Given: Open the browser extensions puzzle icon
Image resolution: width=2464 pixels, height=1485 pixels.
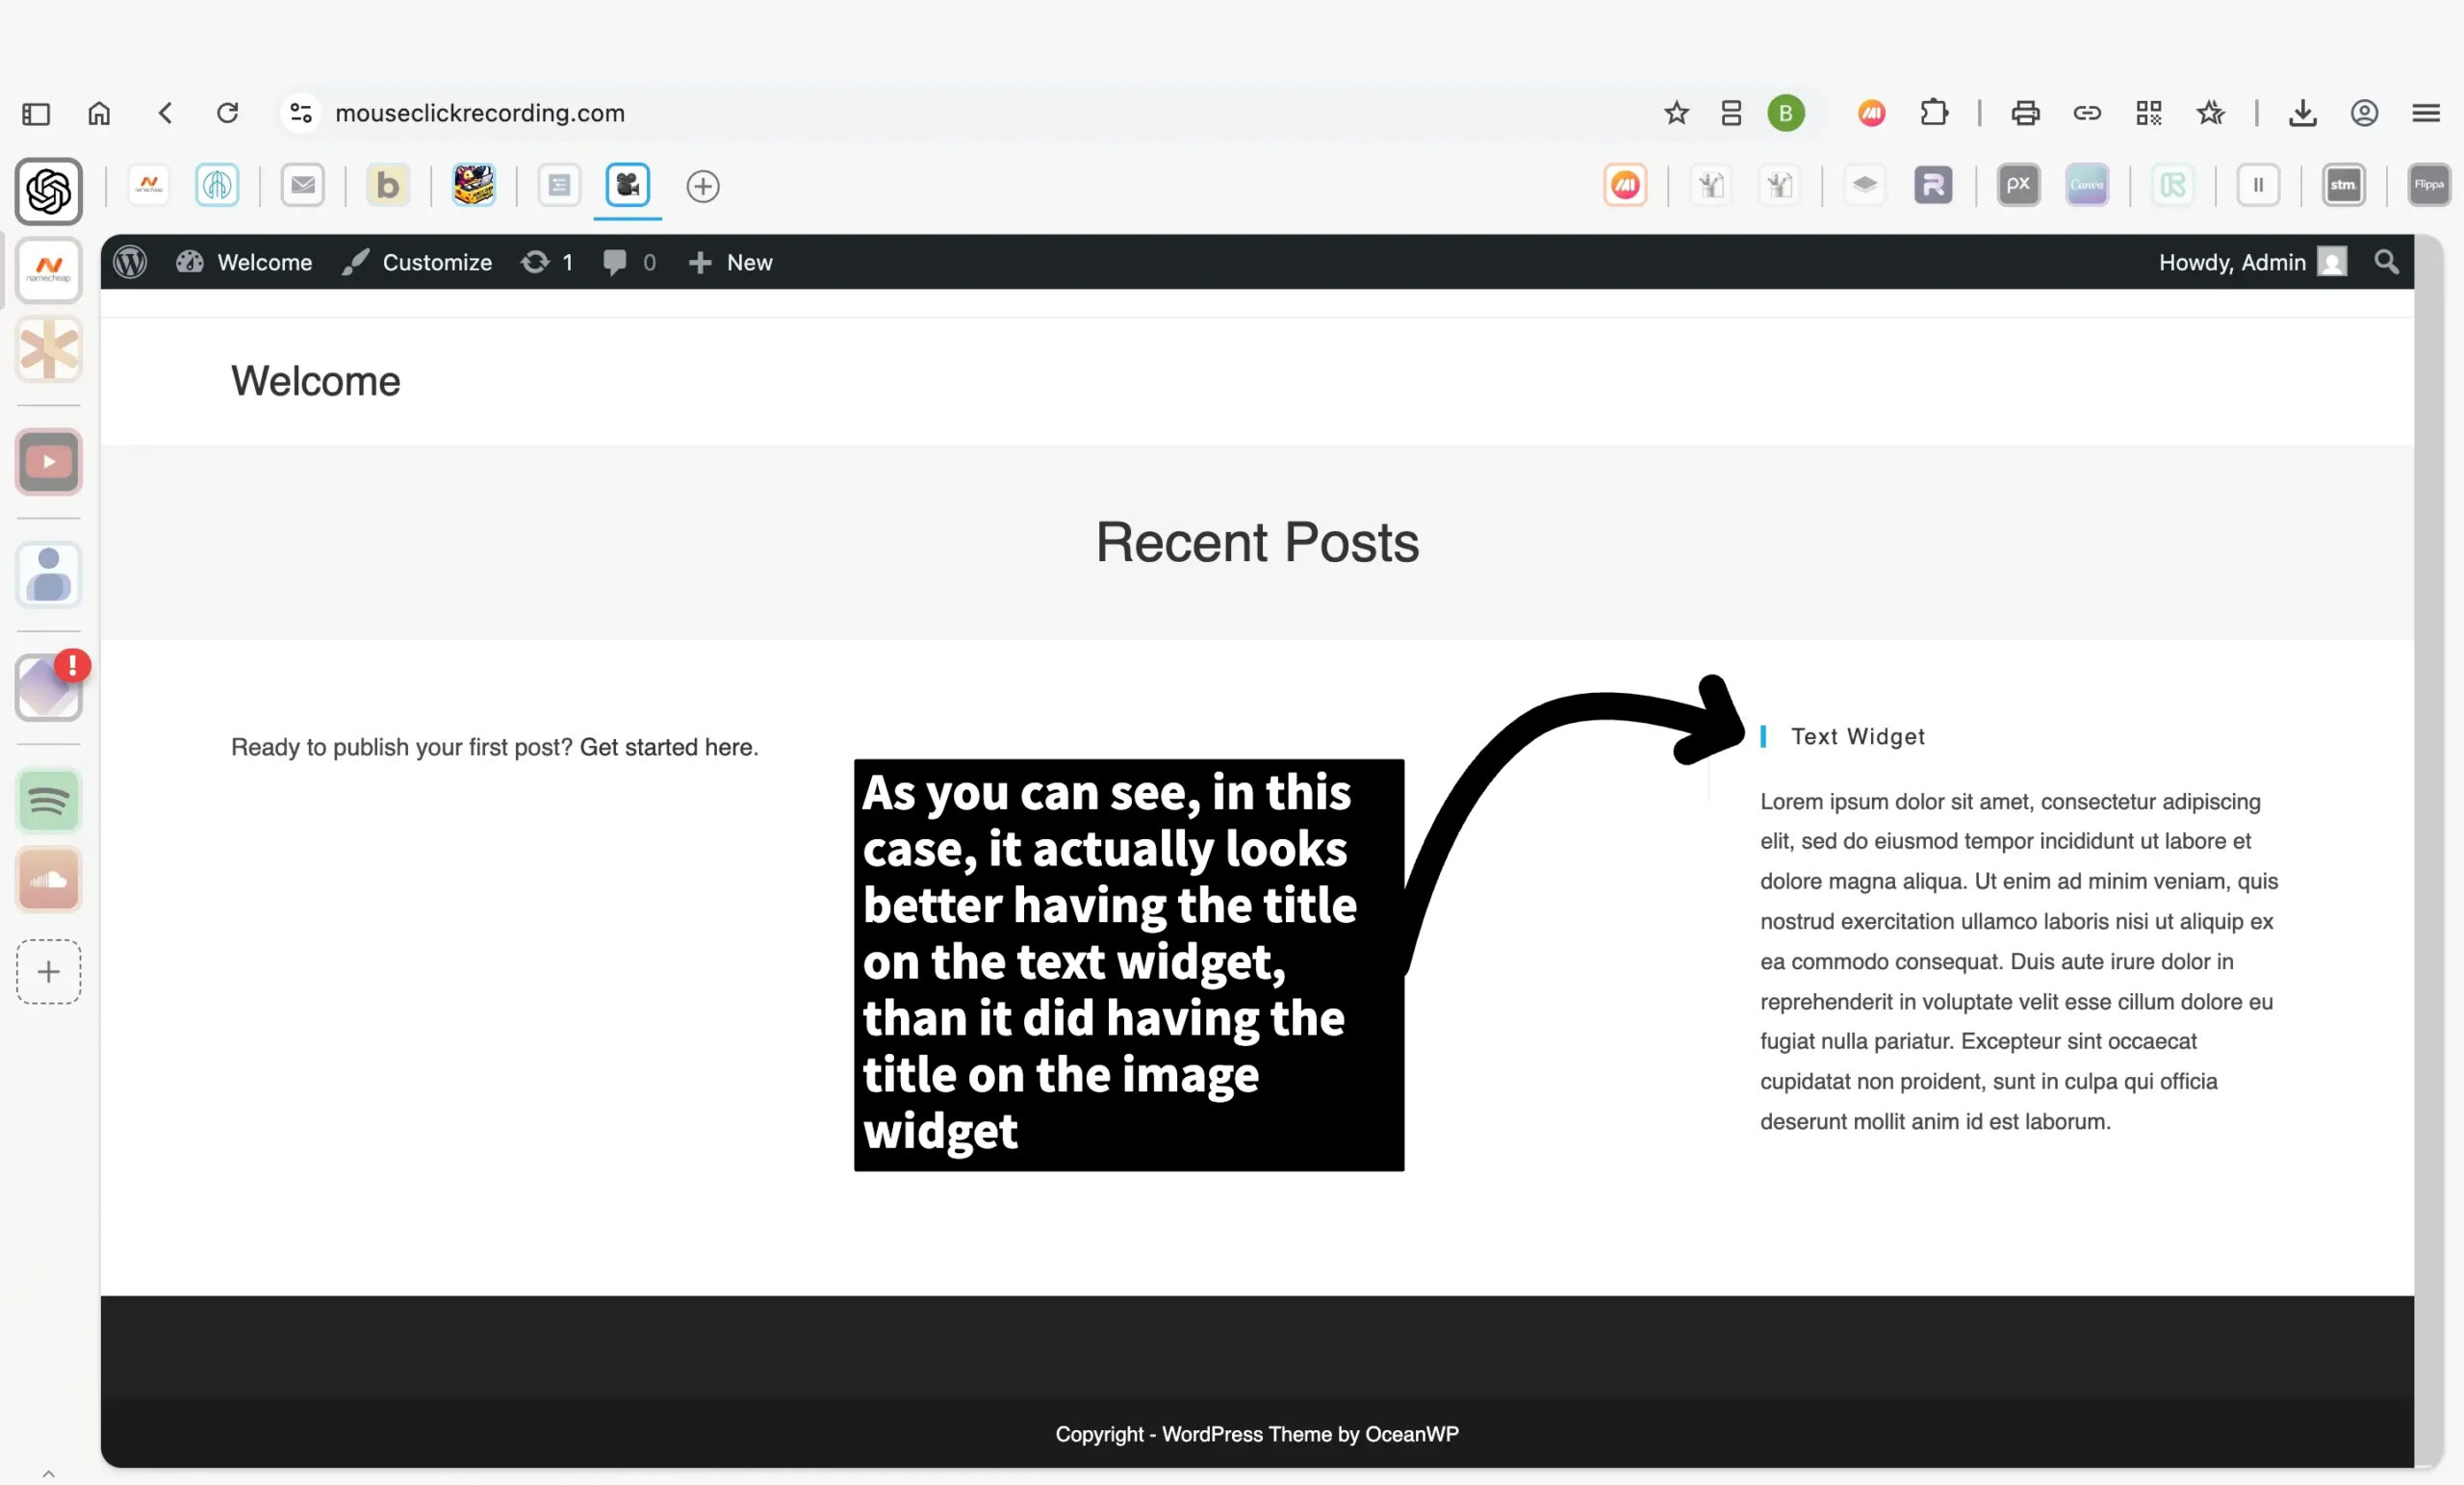Looking at the screenshot, I should tap(1934, 113).
